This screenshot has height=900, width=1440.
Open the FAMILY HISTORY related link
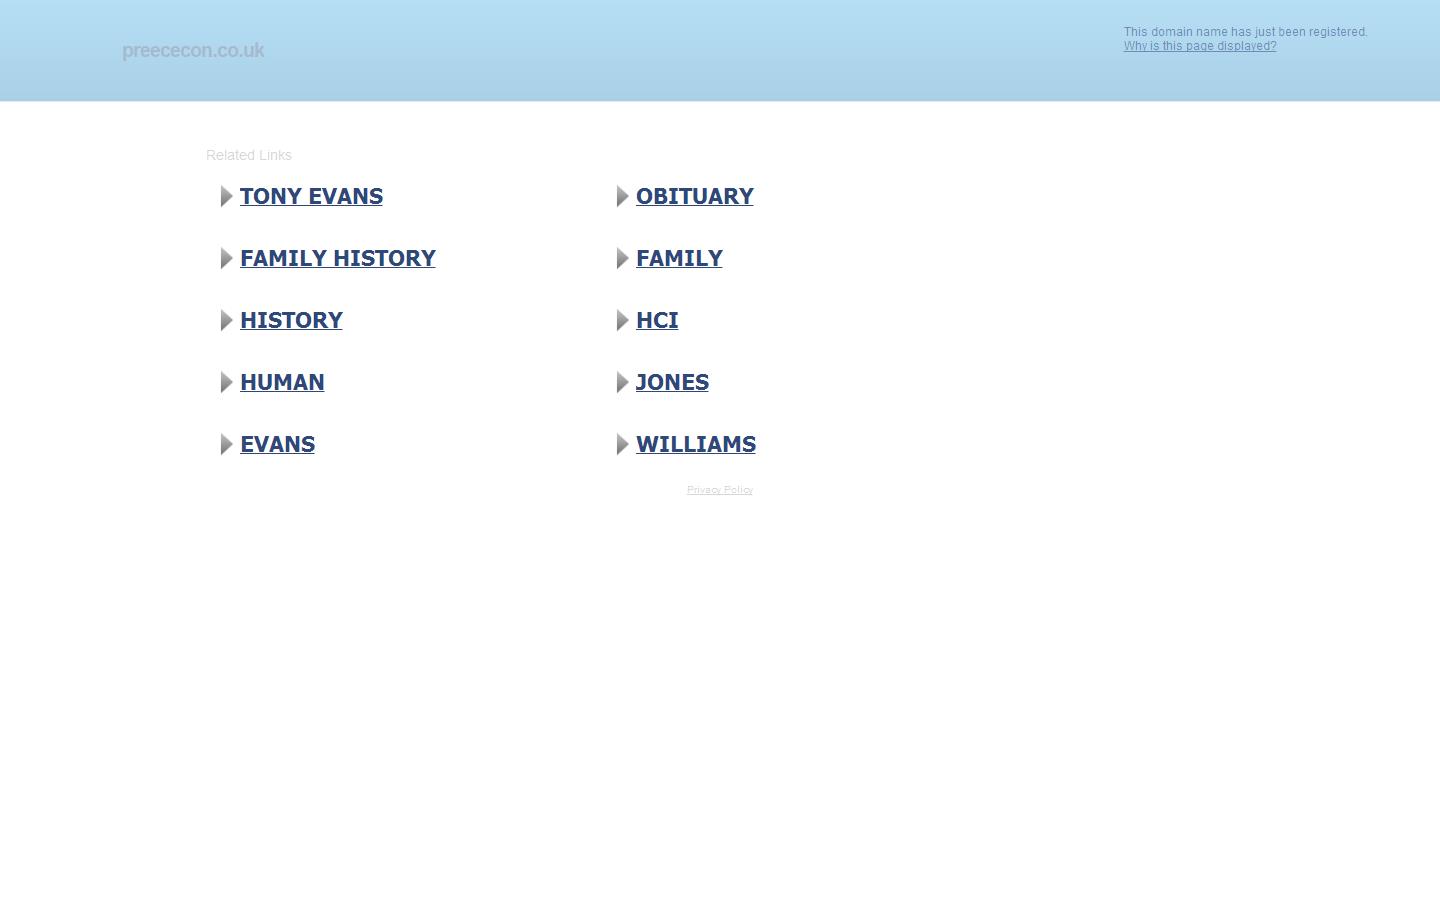pyautogui.click(x=337, y=258)
